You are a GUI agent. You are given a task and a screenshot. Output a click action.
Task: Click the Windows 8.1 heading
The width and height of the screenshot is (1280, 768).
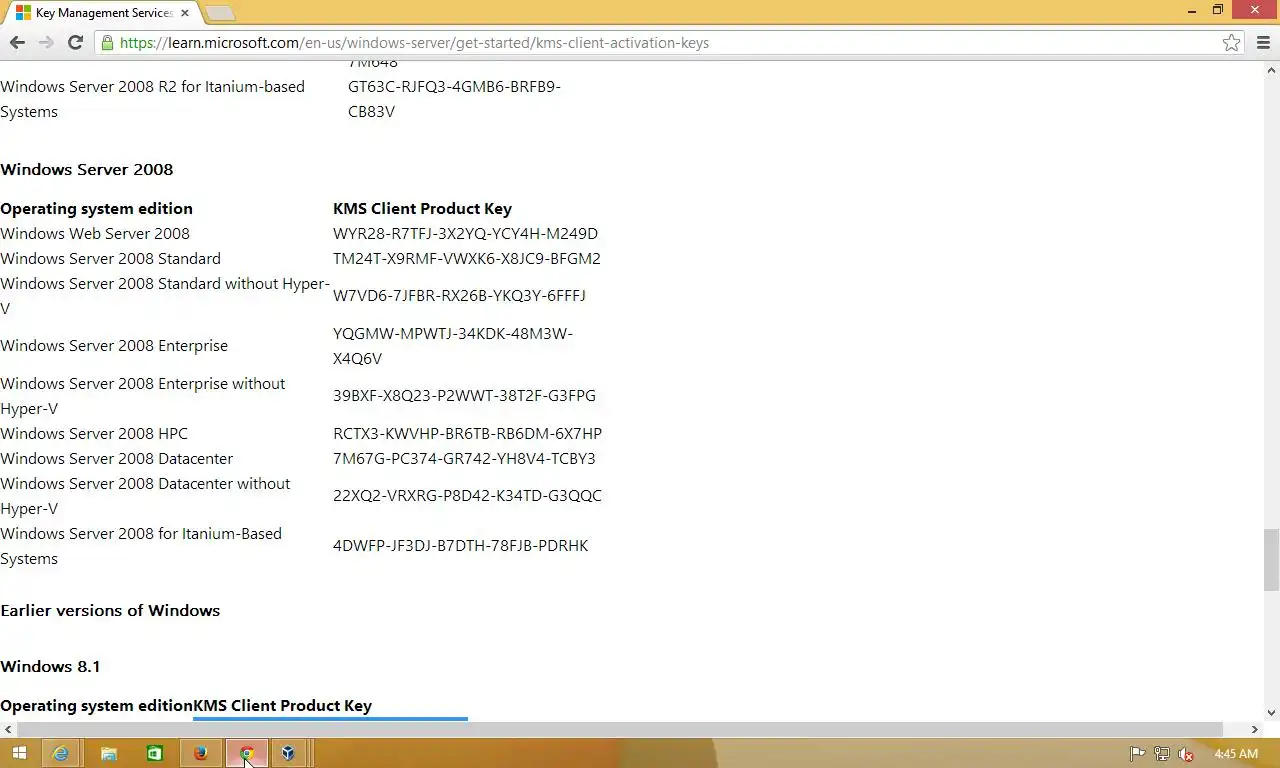(x=50, y=666)
